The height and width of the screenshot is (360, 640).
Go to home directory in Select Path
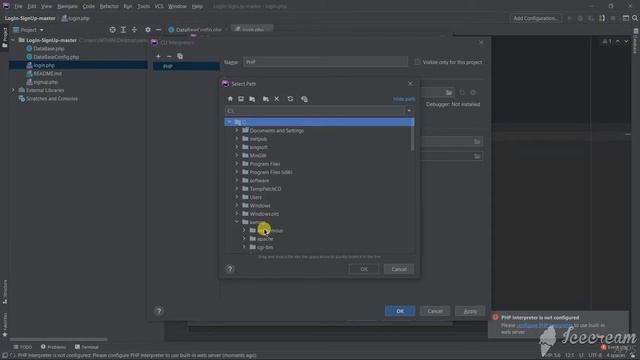click(230, 99)
